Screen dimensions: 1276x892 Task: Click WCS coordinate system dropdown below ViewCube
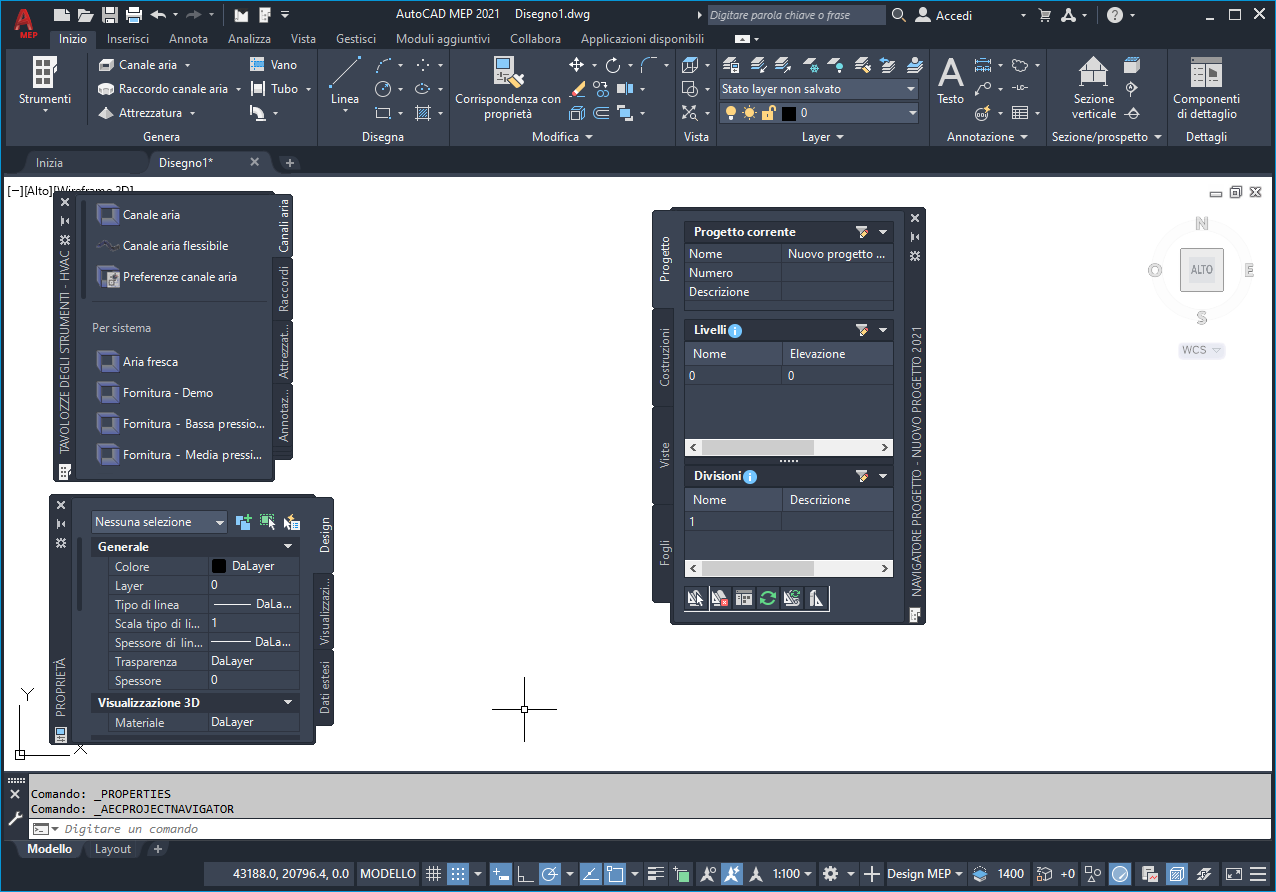point(1202,350)
